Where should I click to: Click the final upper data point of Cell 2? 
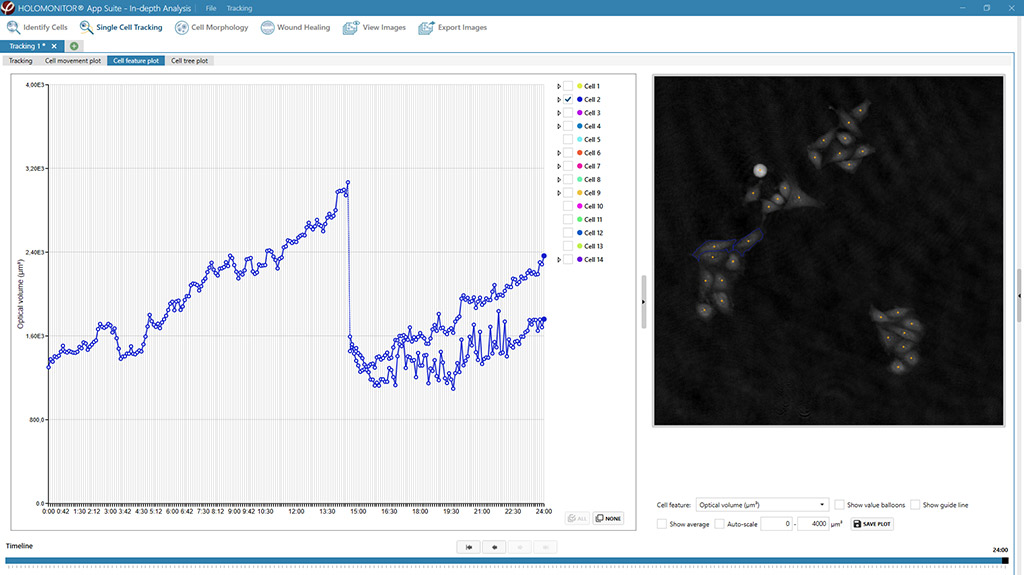pos(544,256)
